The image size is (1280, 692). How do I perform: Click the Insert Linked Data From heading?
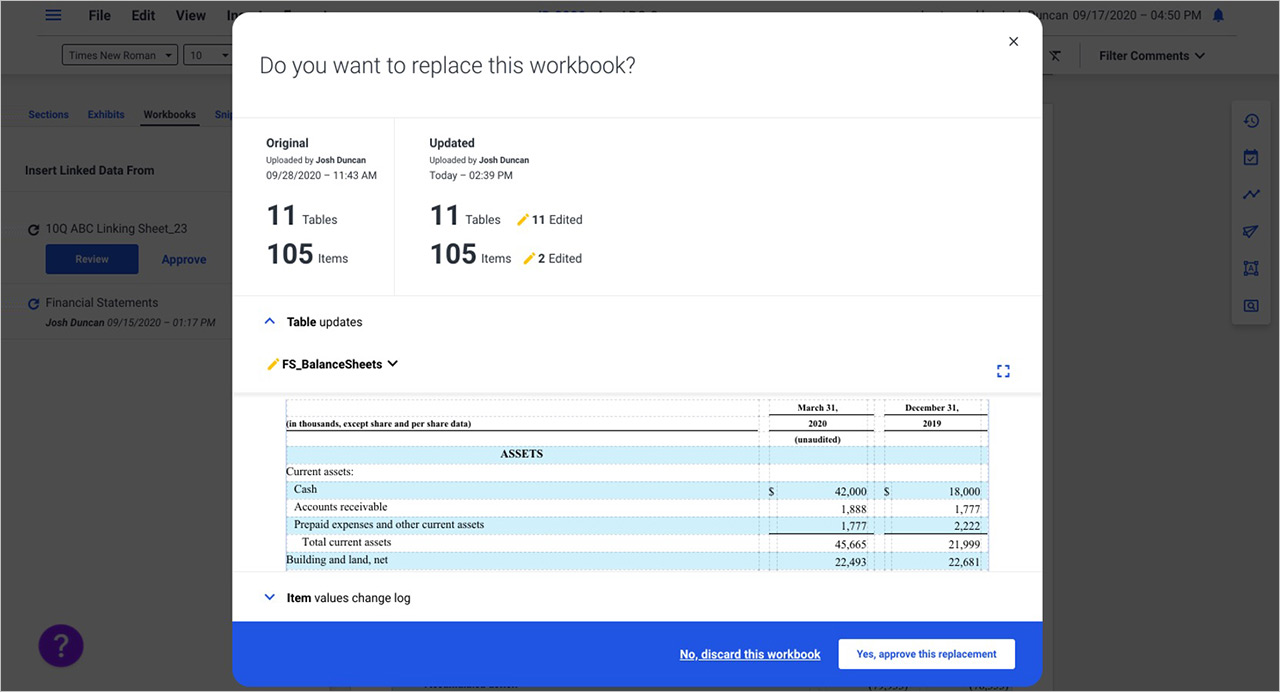pyautogui.click(x=89, y=171)
